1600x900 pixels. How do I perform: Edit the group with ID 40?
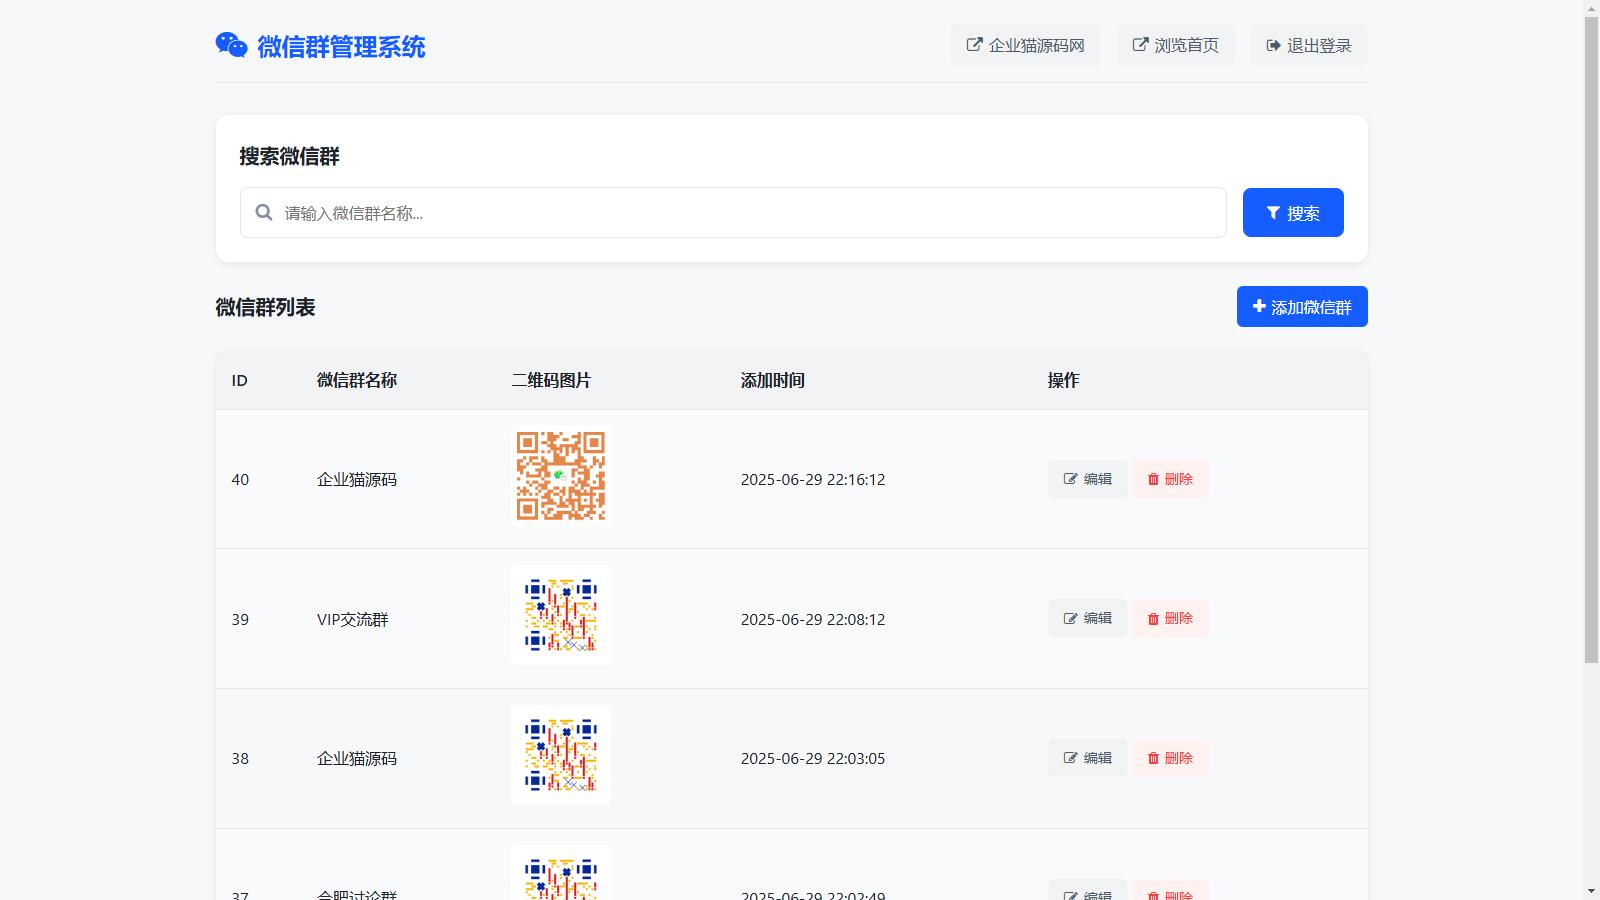(x=1087, y=479)
